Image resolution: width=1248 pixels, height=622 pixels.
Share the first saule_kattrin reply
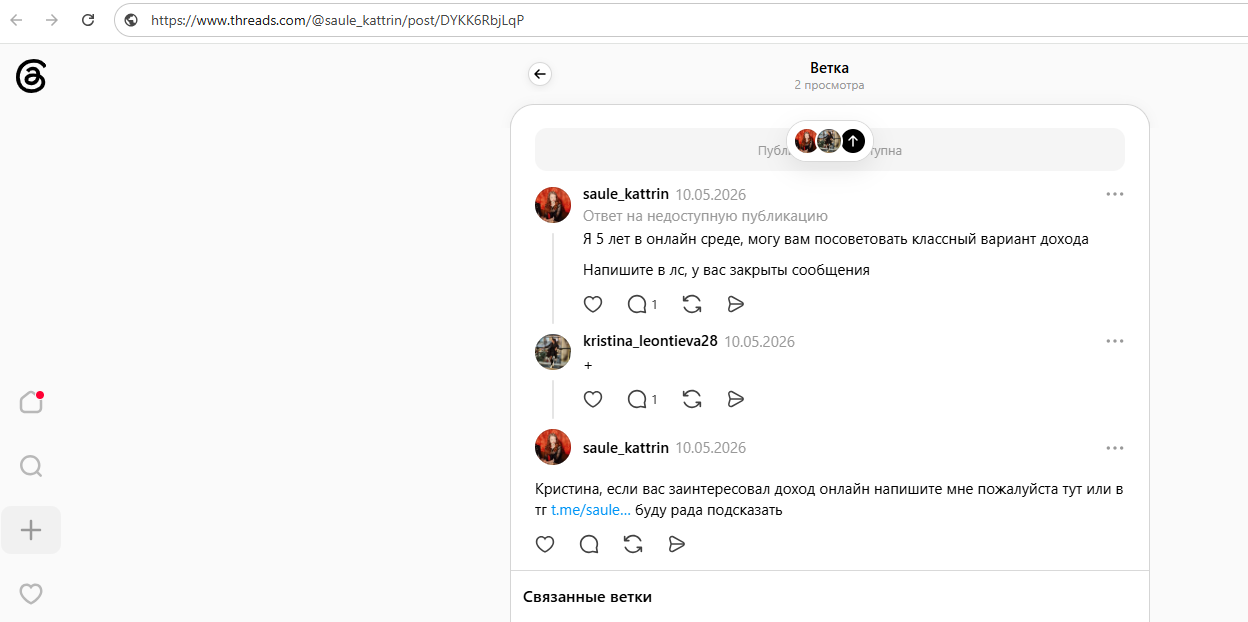[736, 304]
